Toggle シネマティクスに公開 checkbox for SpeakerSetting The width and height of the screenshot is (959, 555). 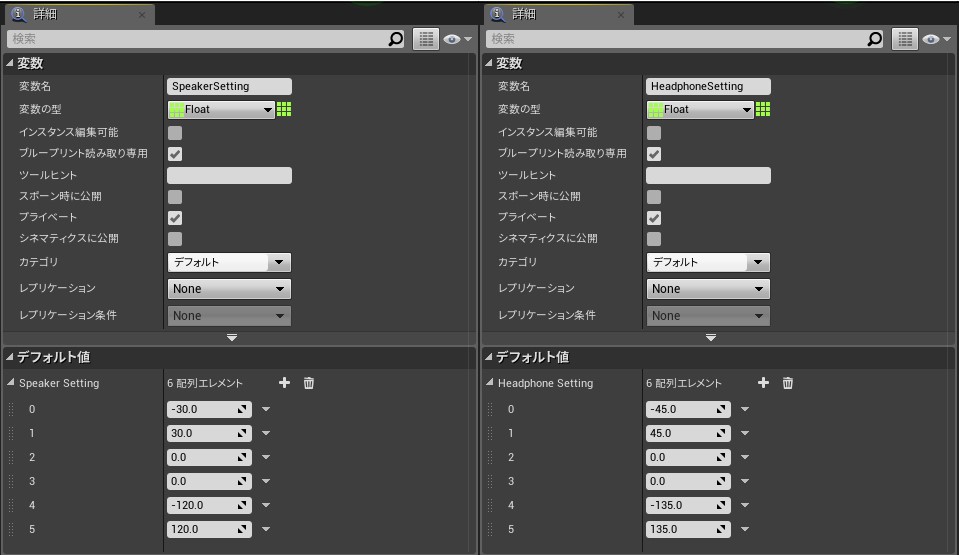coord(175,239)
